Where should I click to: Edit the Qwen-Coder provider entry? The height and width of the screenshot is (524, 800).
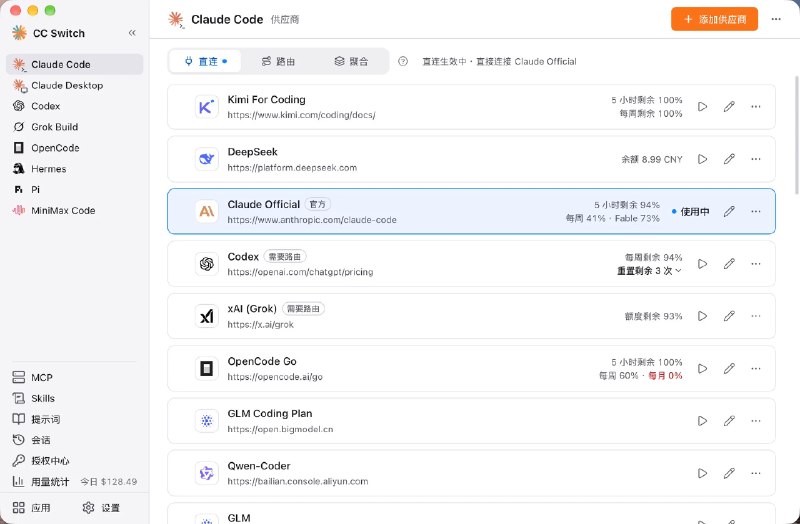pyautogui.click(x=729, y=473)
